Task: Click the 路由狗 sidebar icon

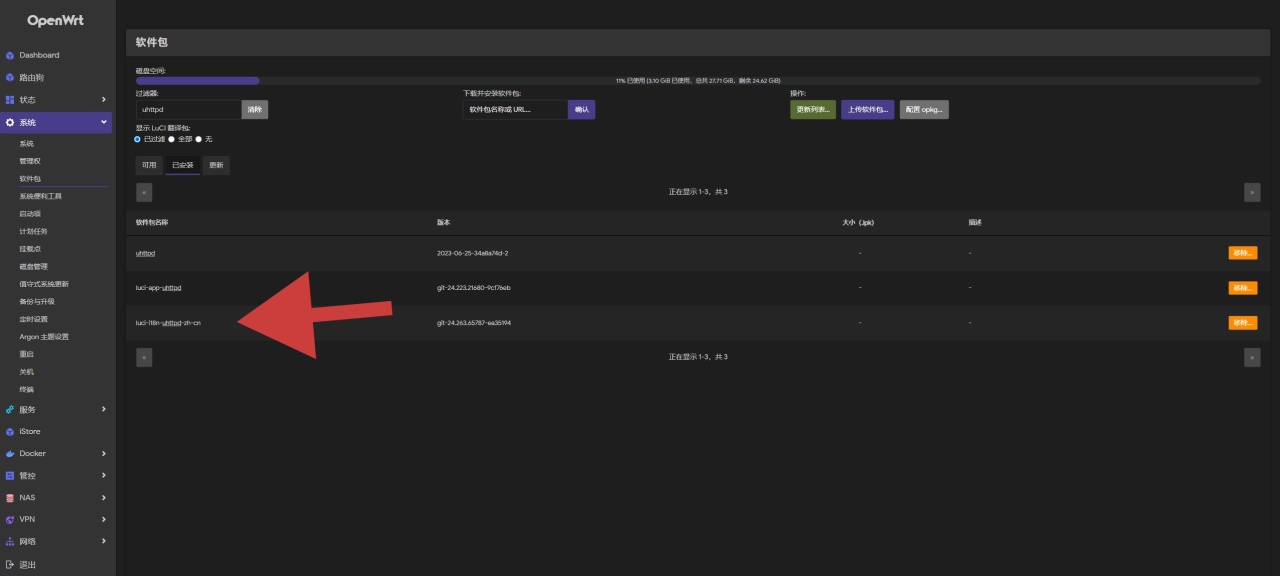Action: pos(10,77)
